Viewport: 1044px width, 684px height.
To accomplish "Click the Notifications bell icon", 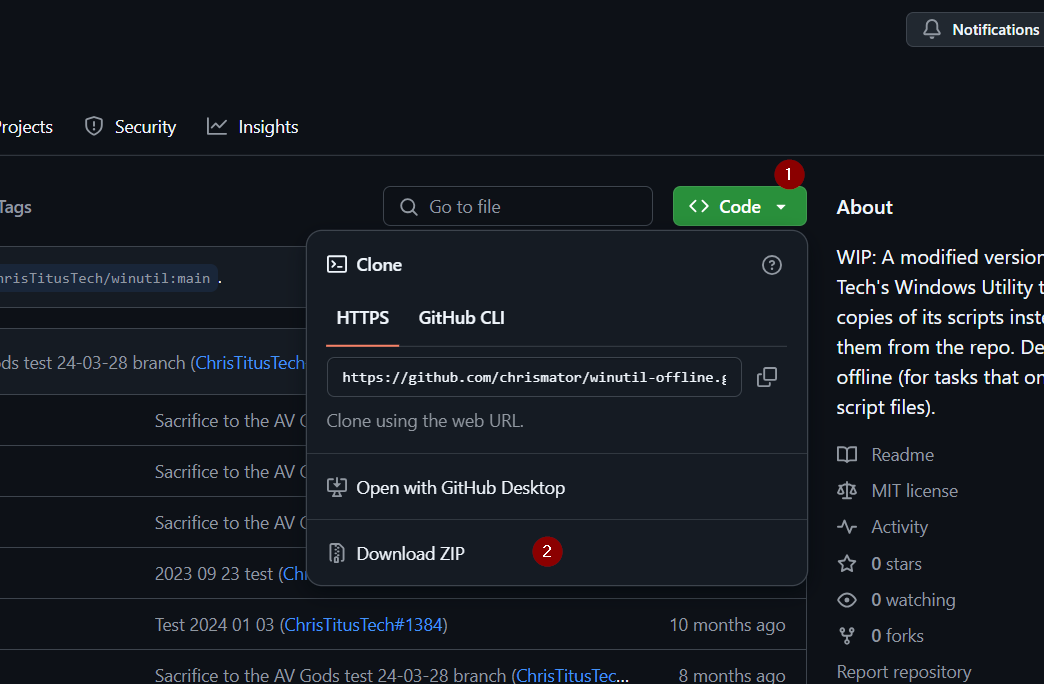I will pyautogui.click(x=931, y=29).
